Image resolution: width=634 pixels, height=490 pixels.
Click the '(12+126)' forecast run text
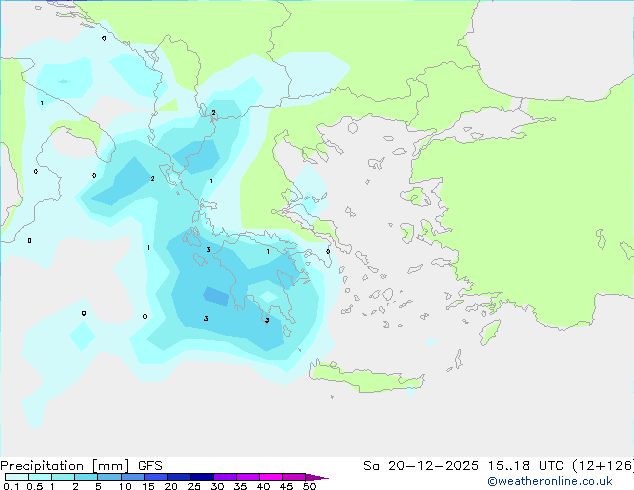point(603,466)
